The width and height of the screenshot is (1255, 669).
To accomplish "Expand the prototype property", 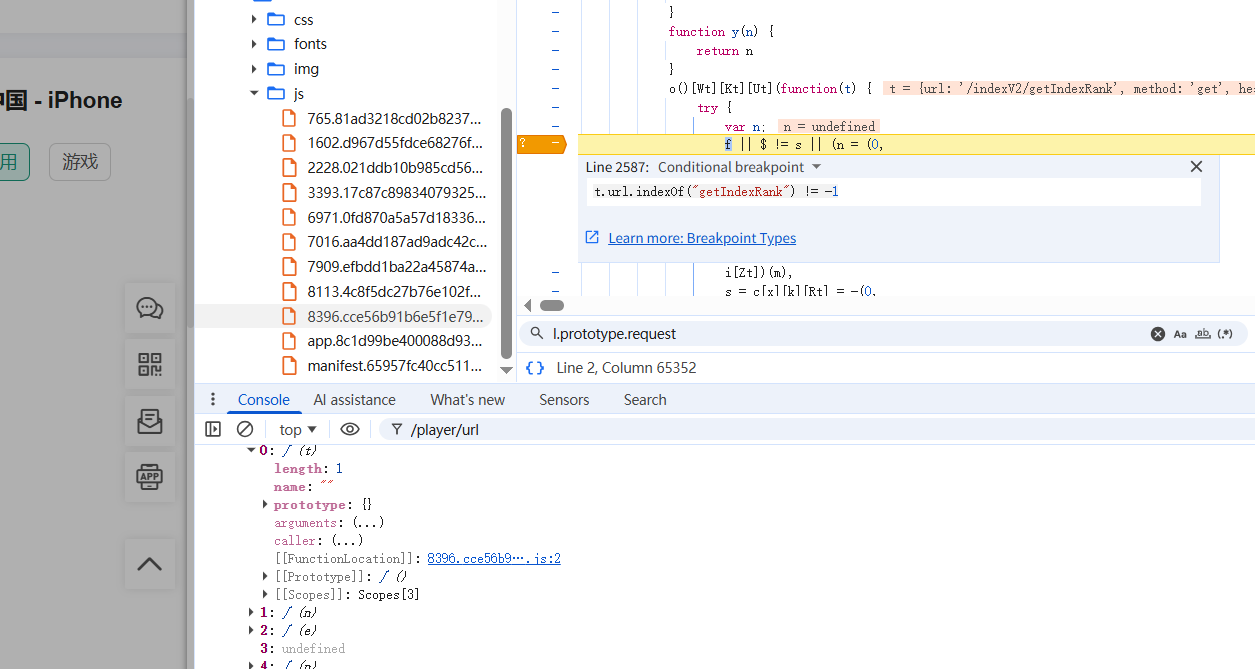I will [x=265, y=505].
